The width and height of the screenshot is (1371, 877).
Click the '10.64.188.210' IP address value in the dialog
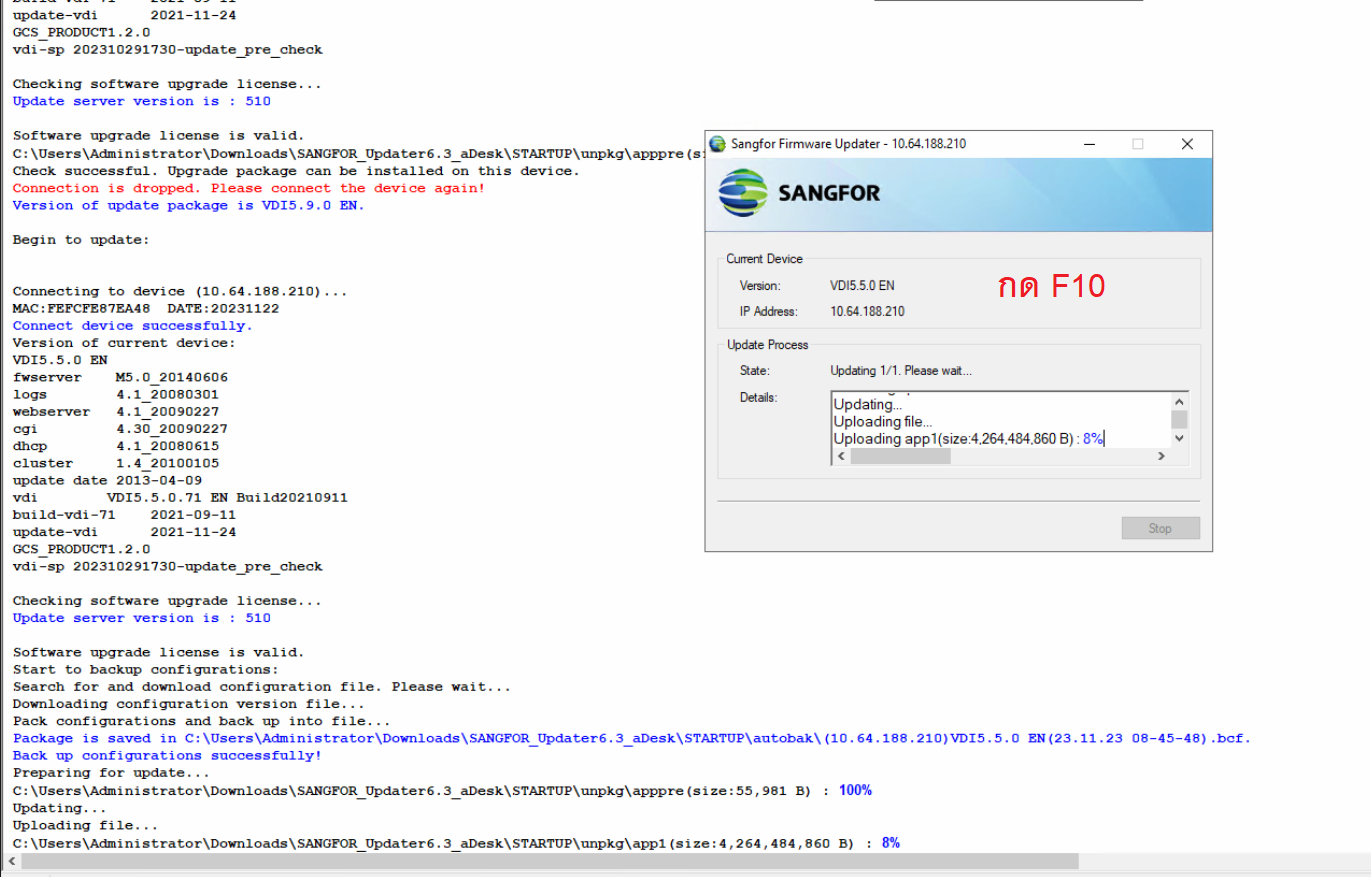pos(867,312)
